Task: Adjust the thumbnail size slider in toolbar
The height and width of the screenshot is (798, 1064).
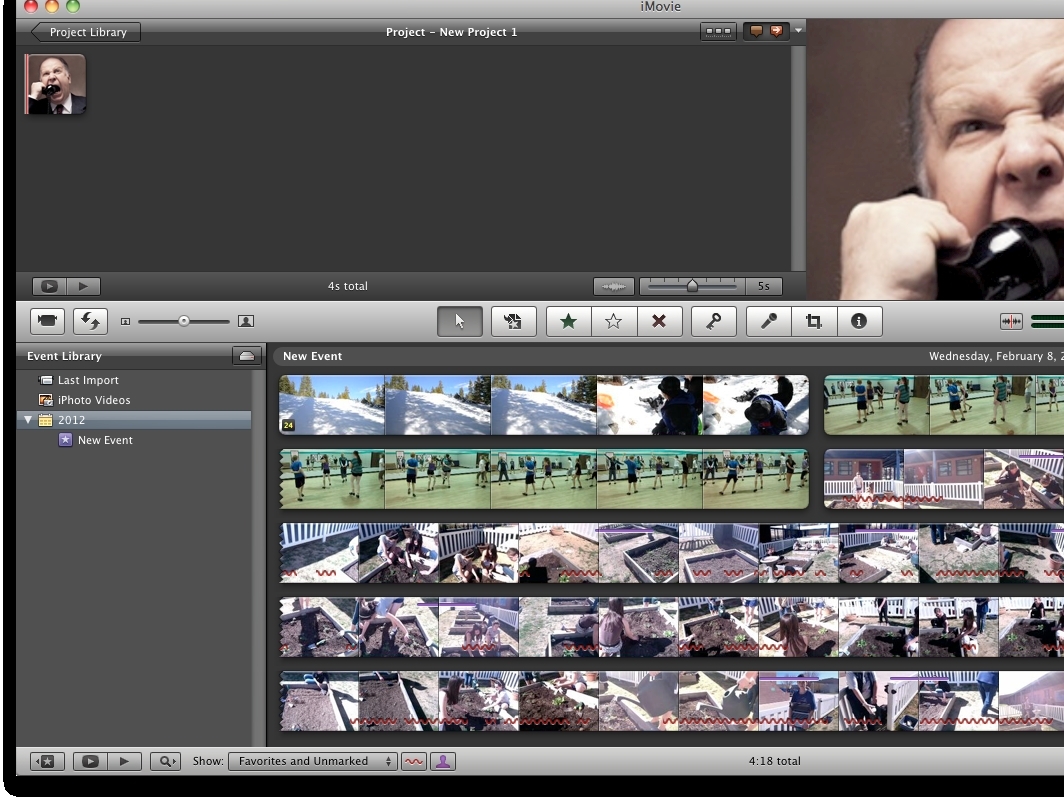Action: (184, 321)
